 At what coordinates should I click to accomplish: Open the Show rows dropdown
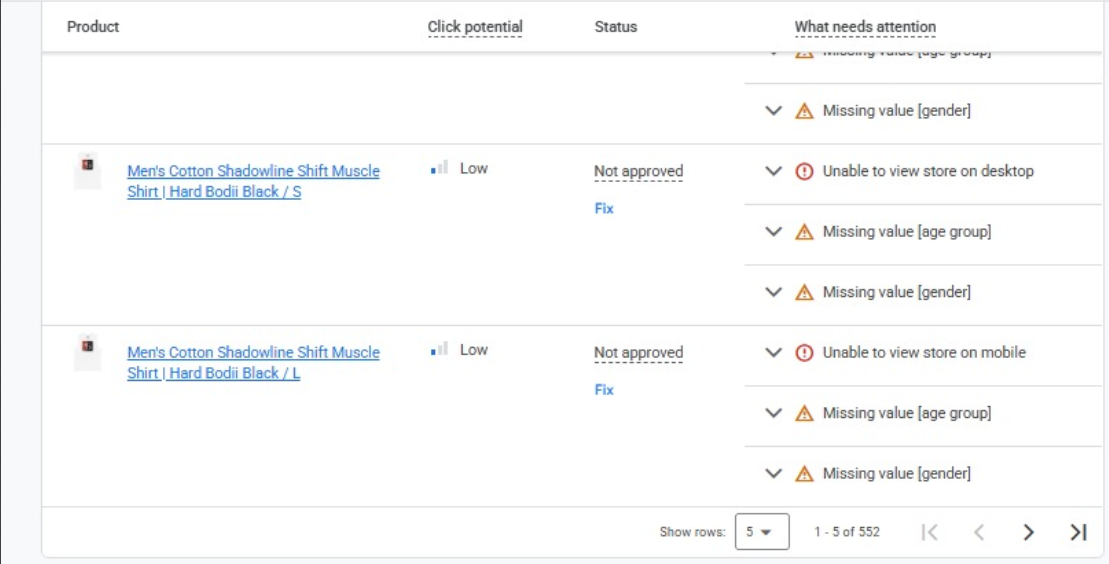coord(761,532)
